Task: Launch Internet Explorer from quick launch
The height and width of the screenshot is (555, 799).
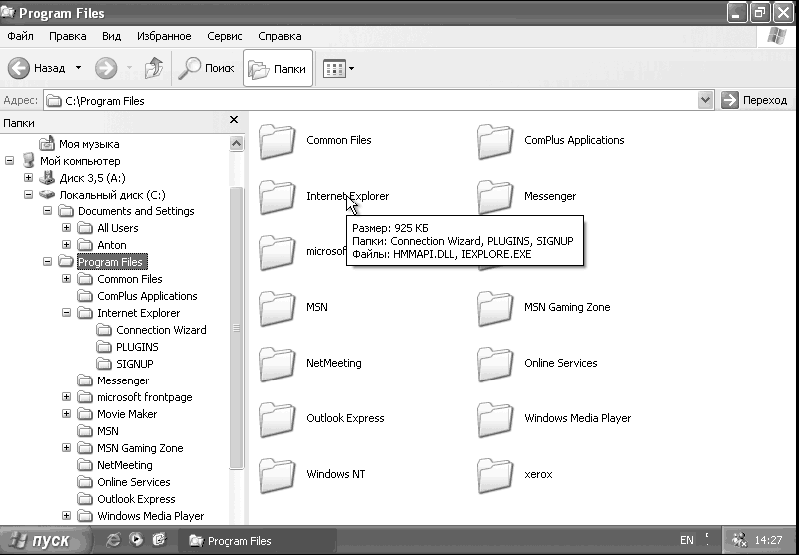Action: coord(114,540)
